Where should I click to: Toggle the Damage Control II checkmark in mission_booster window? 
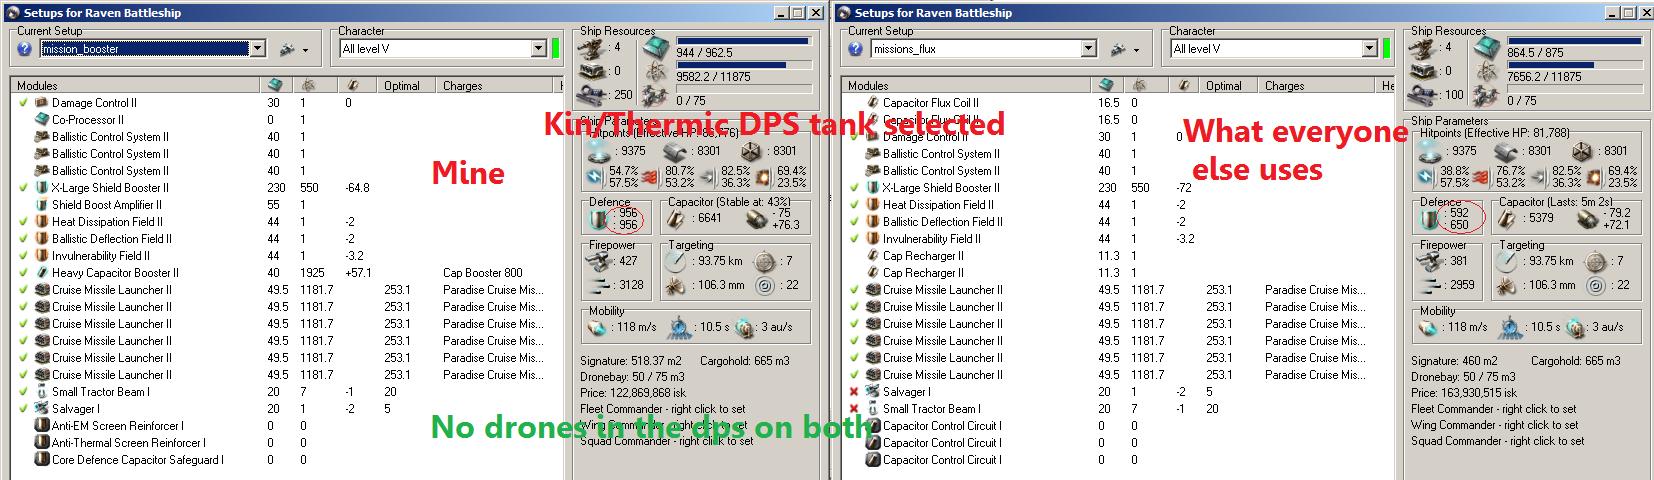23,102
